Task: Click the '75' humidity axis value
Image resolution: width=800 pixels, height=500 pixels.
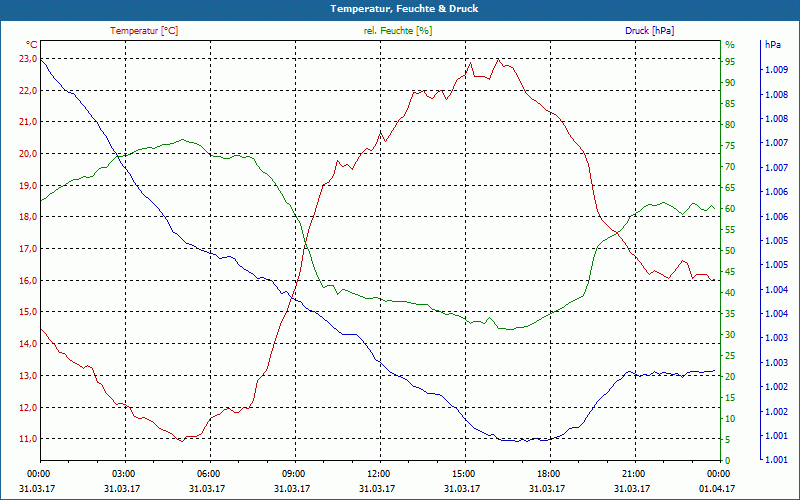Action: [730, 145]
